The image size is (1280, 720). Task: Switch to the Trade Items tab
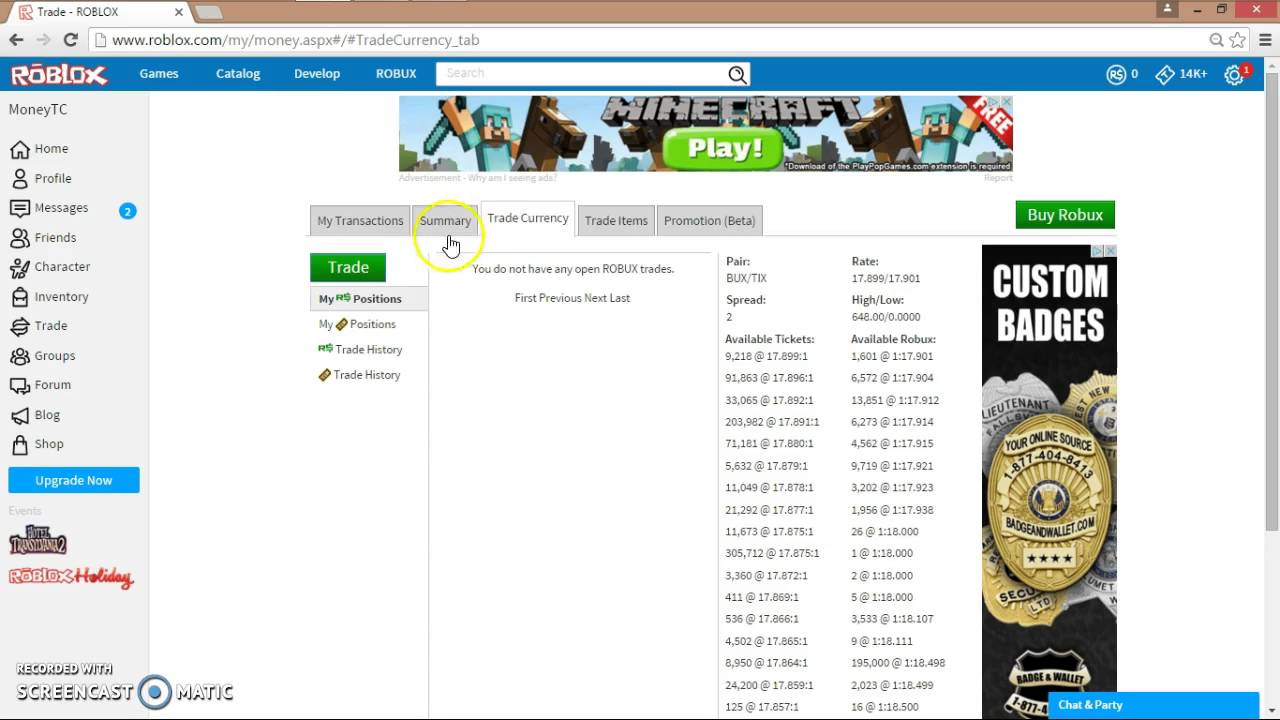tap(616, 221)
